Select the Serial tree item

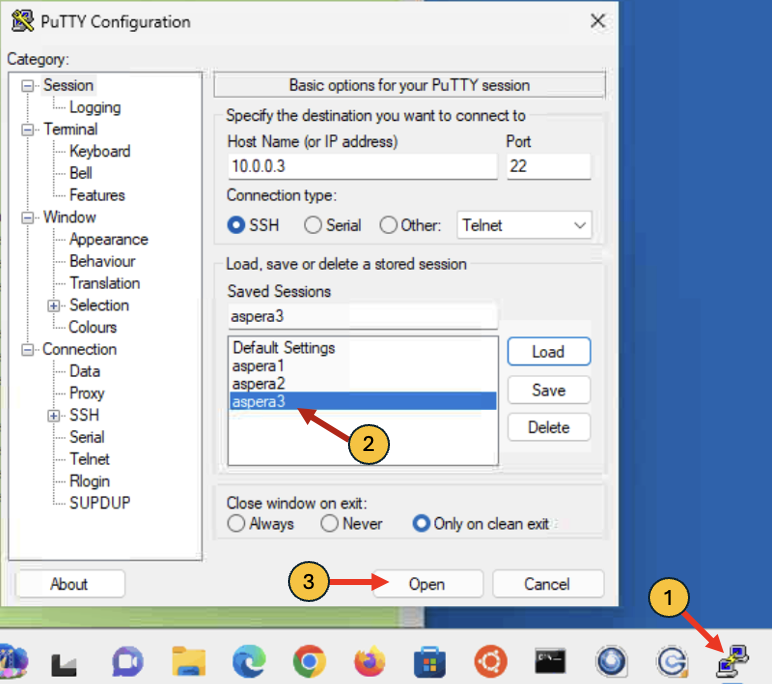coord(87,437)
